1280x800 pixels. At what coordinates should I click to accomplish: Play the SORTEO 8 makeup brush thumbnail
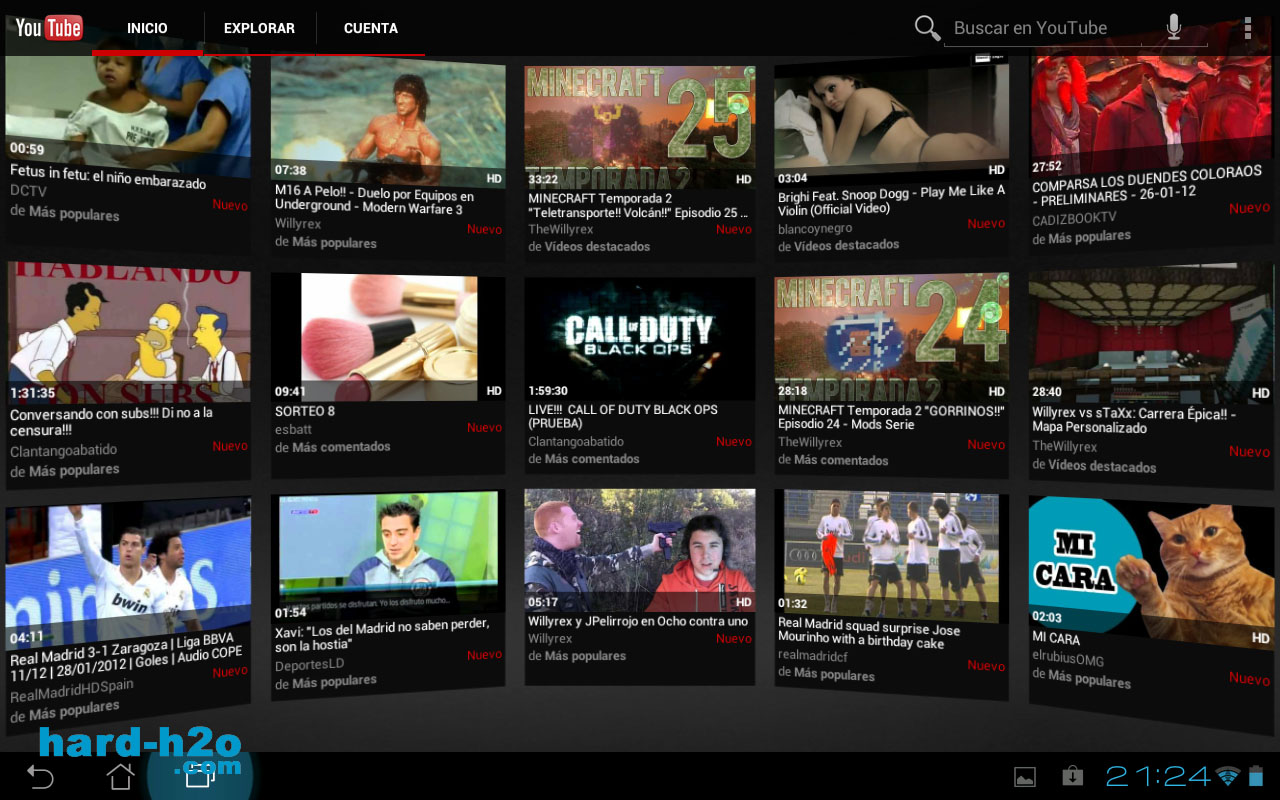pyautogui.click(x=388, y=337)
